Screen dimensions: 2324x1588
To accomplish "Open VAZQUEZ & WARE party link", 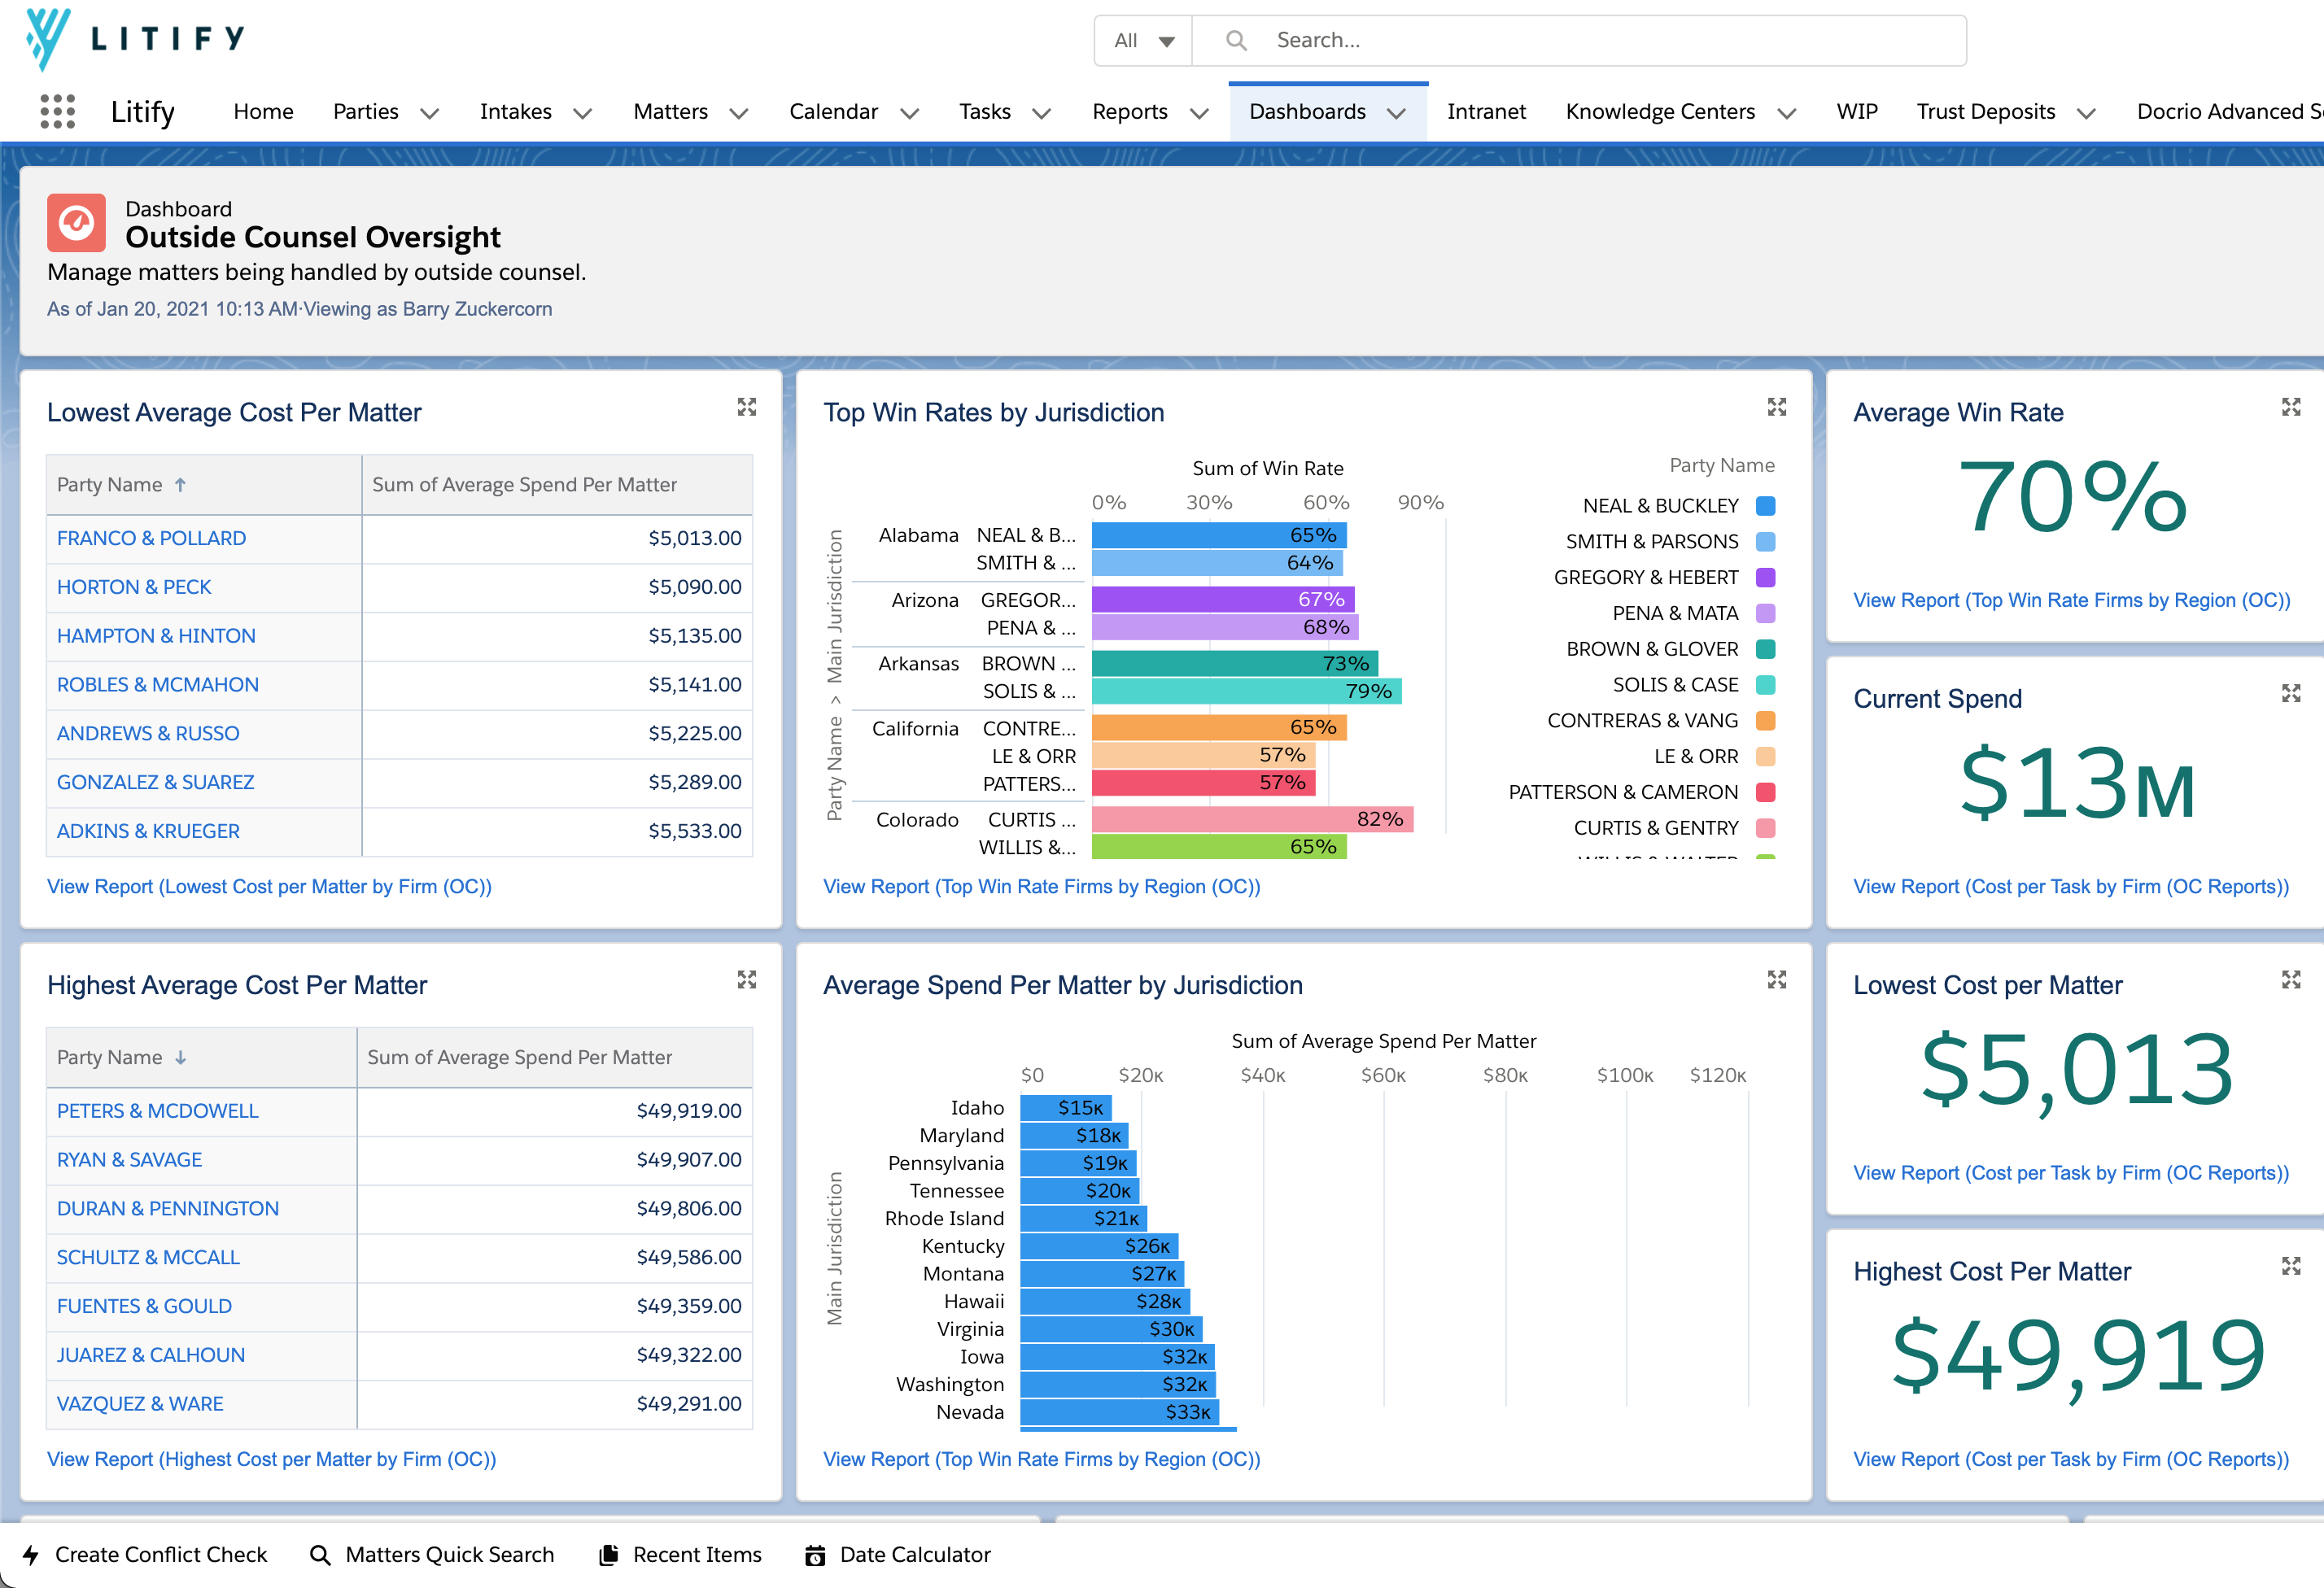I will 140,1404.
